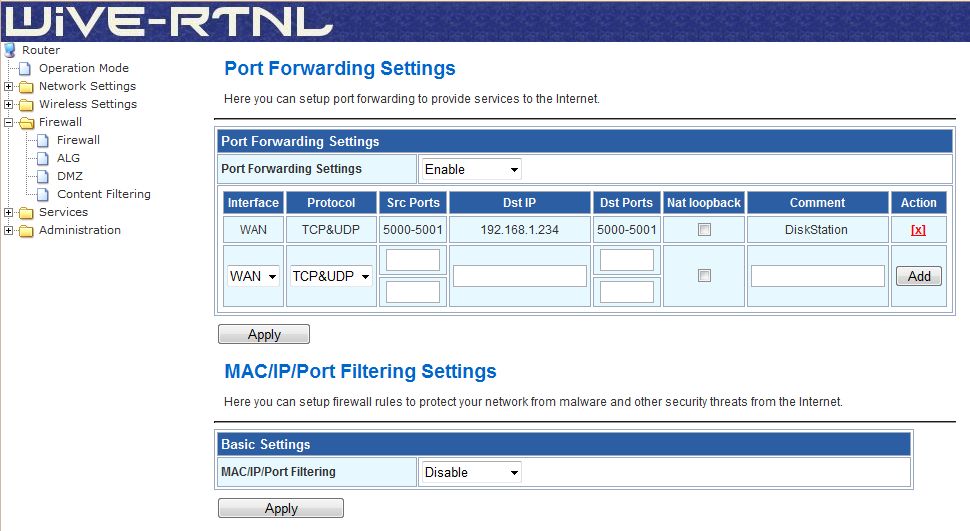Click the Operation Mode page icon
This screenshot has width=970, height=531.
tap(26, 68)
